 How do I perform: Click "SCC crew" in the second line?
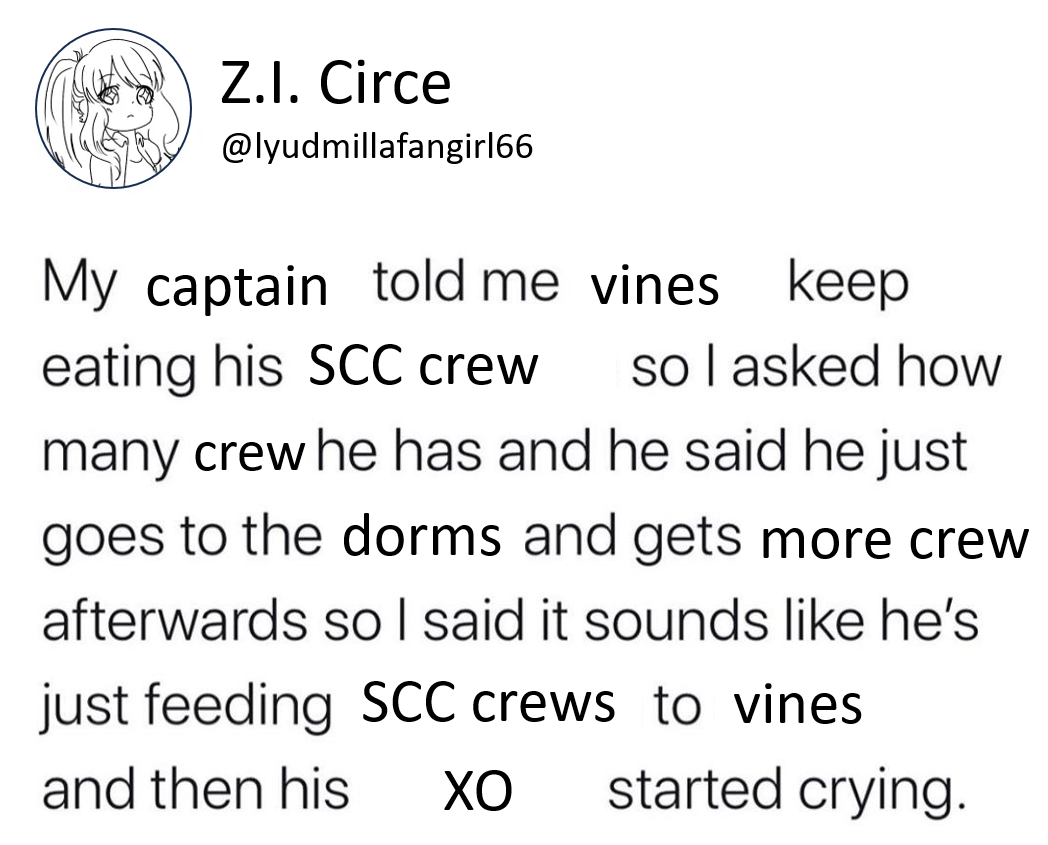[x=423, y=366]
